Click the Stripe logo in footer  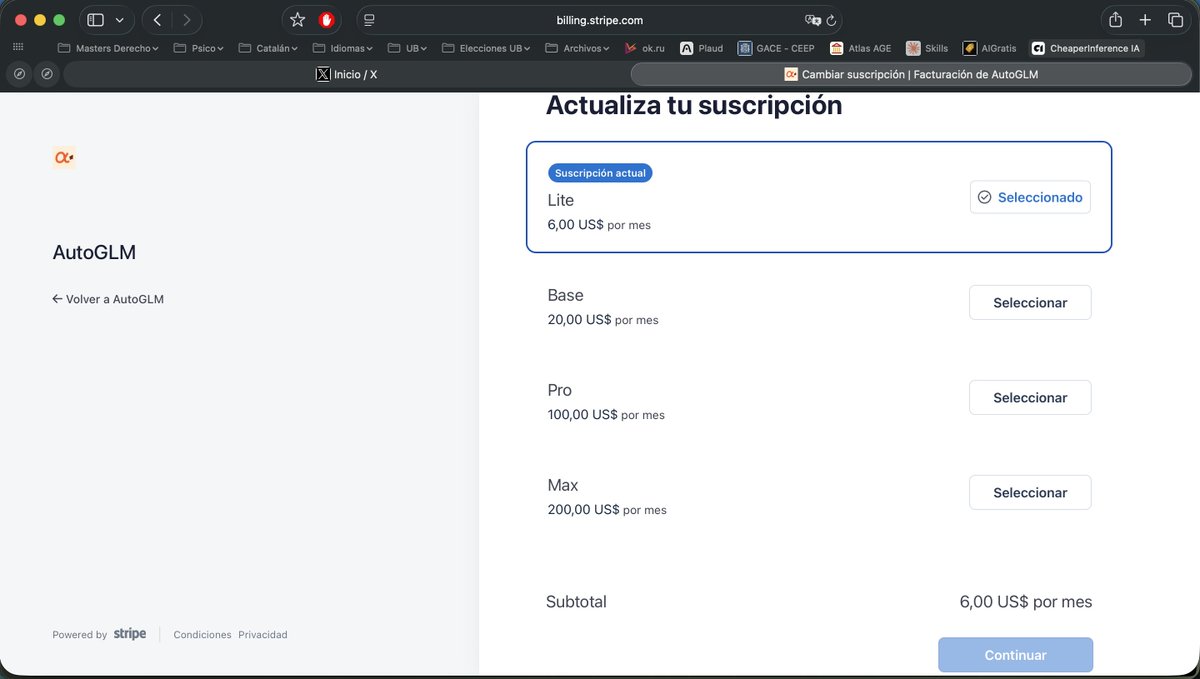130,634
